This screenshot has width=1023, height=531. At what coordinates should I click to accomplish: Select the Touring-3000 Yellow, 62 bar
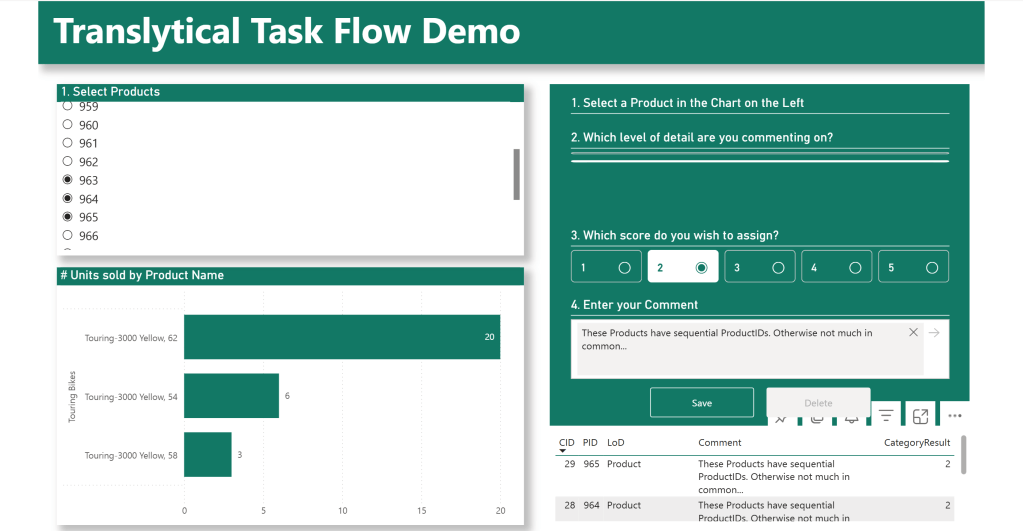341,337
